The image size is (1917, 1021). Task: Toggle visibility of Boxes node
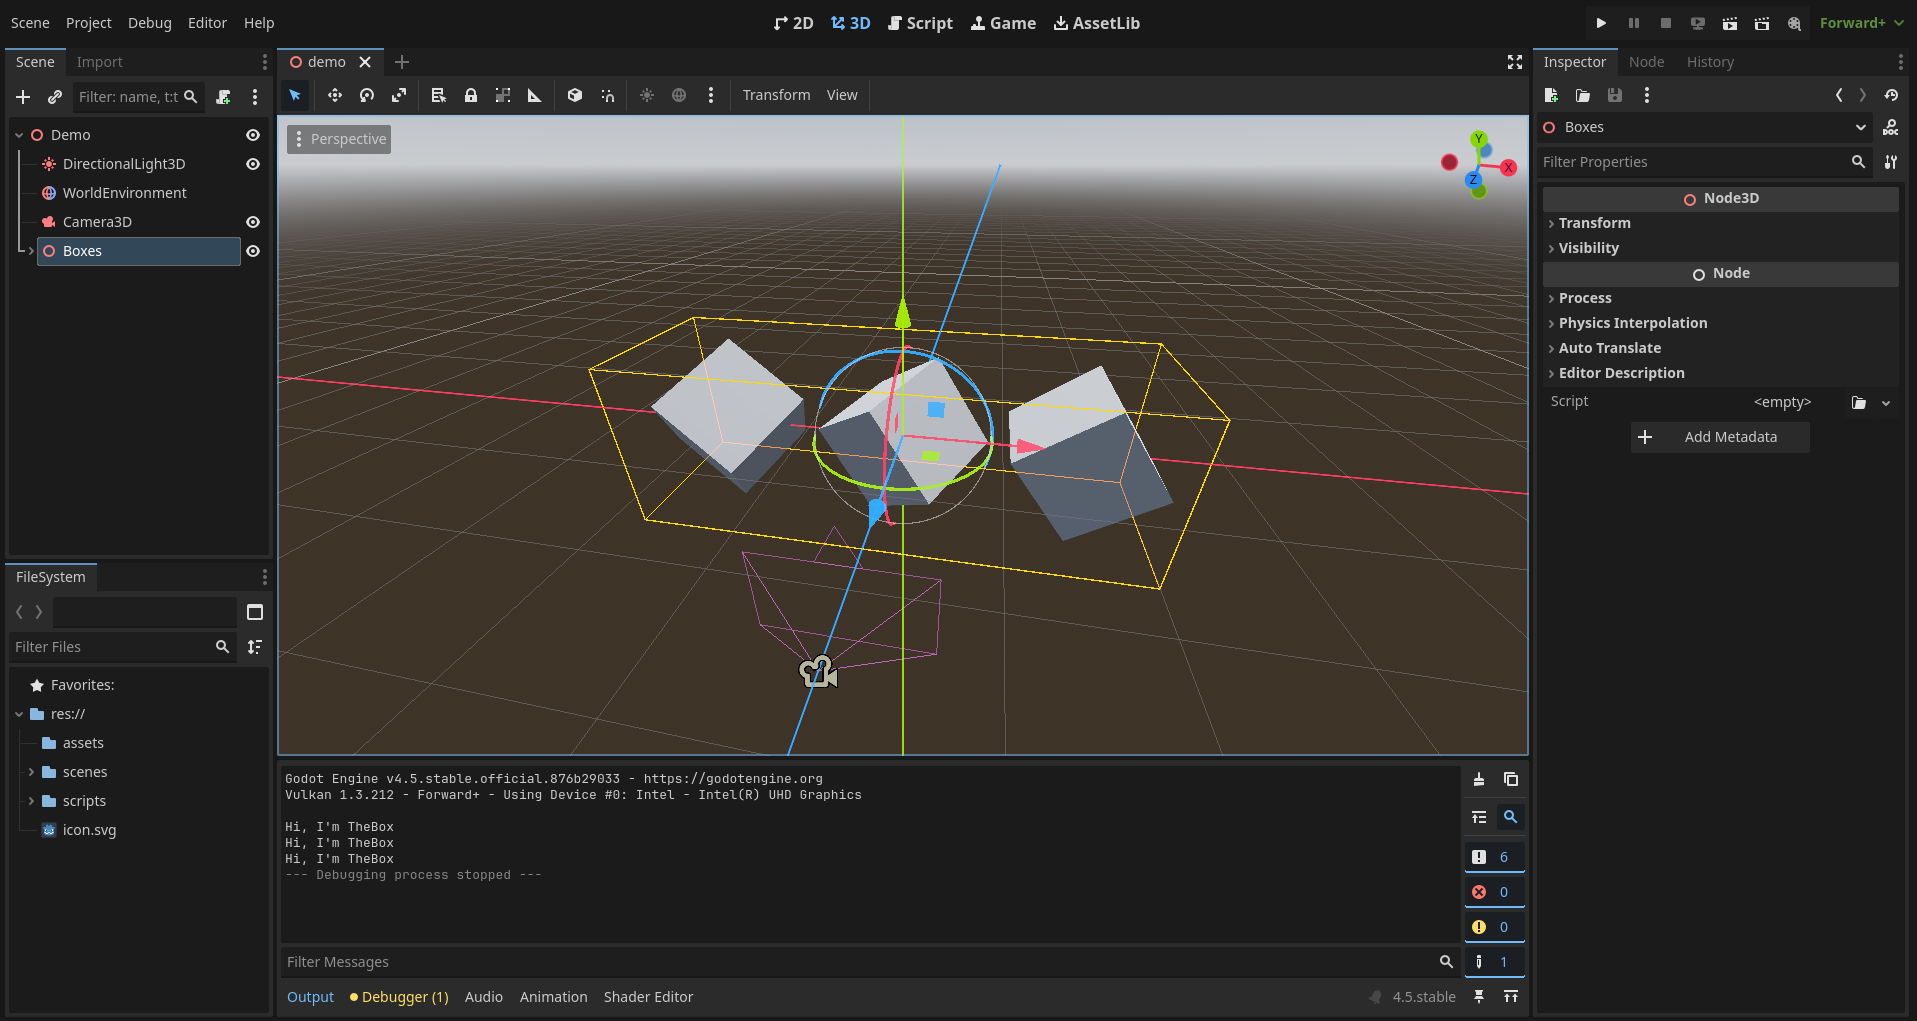click(x=253, y=251)
